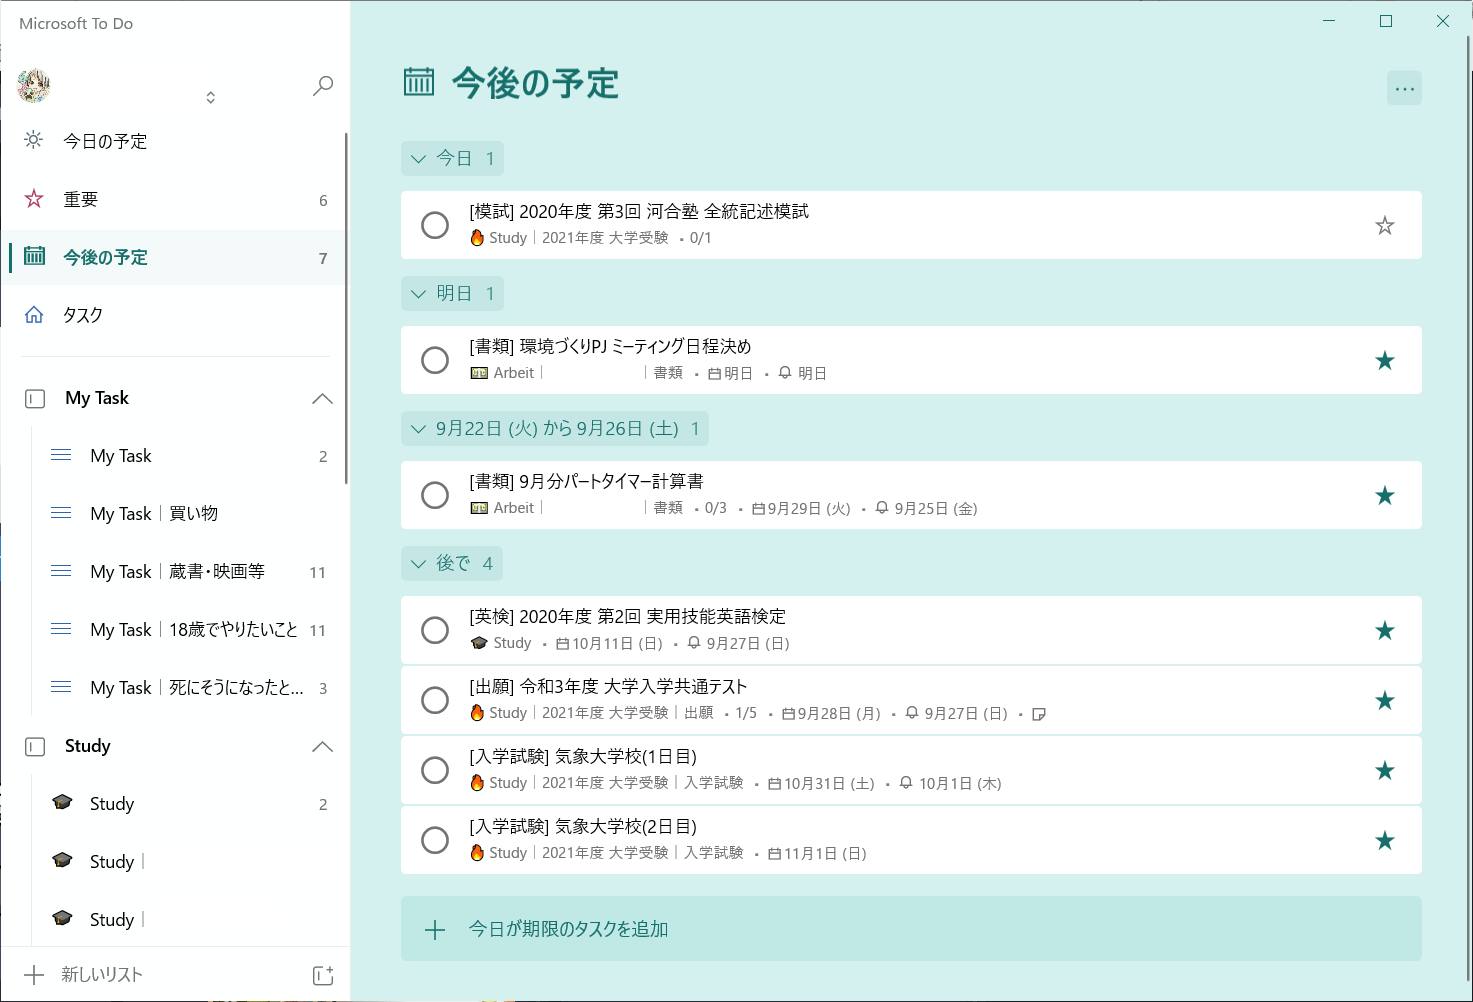Go to 今日の予定 list
The width and height of the screenshot is (1473, 1002).
pos(105,142)
